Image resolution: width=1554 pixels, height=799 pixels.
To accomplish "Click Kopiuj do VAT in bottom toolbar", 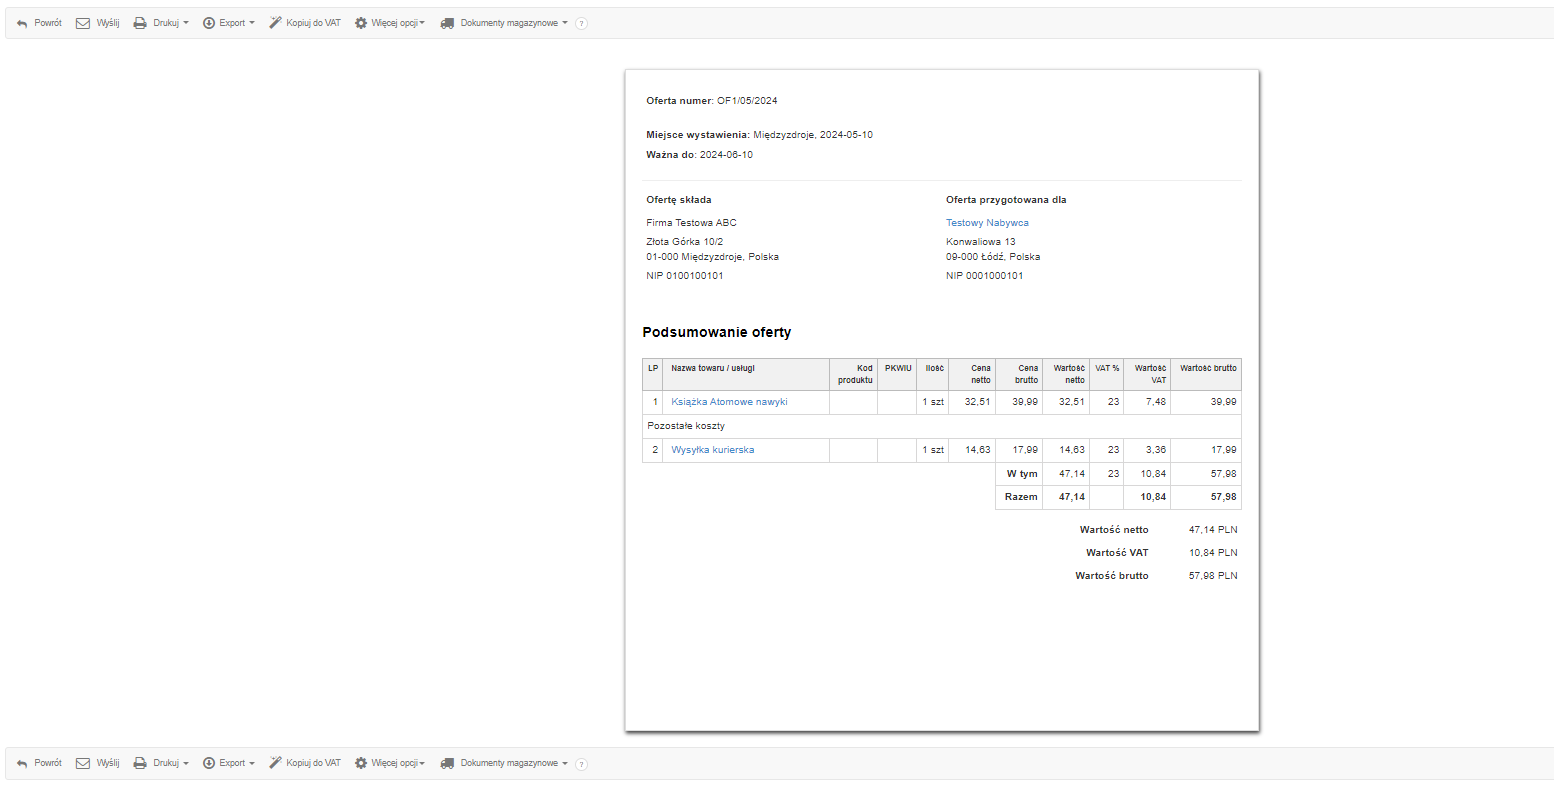I will pyautogui.click(x=305, y=763).
